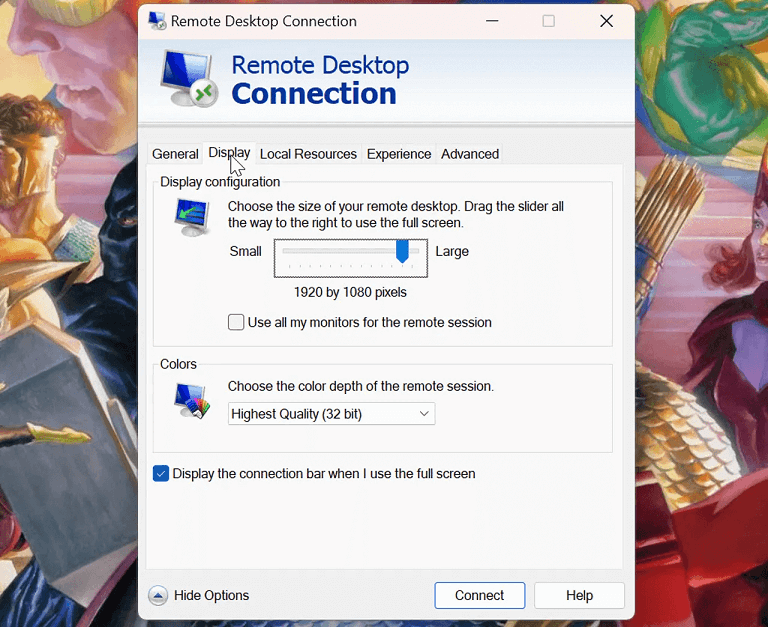
Task: Click the Colors group label
Action: tap(178, 364)
